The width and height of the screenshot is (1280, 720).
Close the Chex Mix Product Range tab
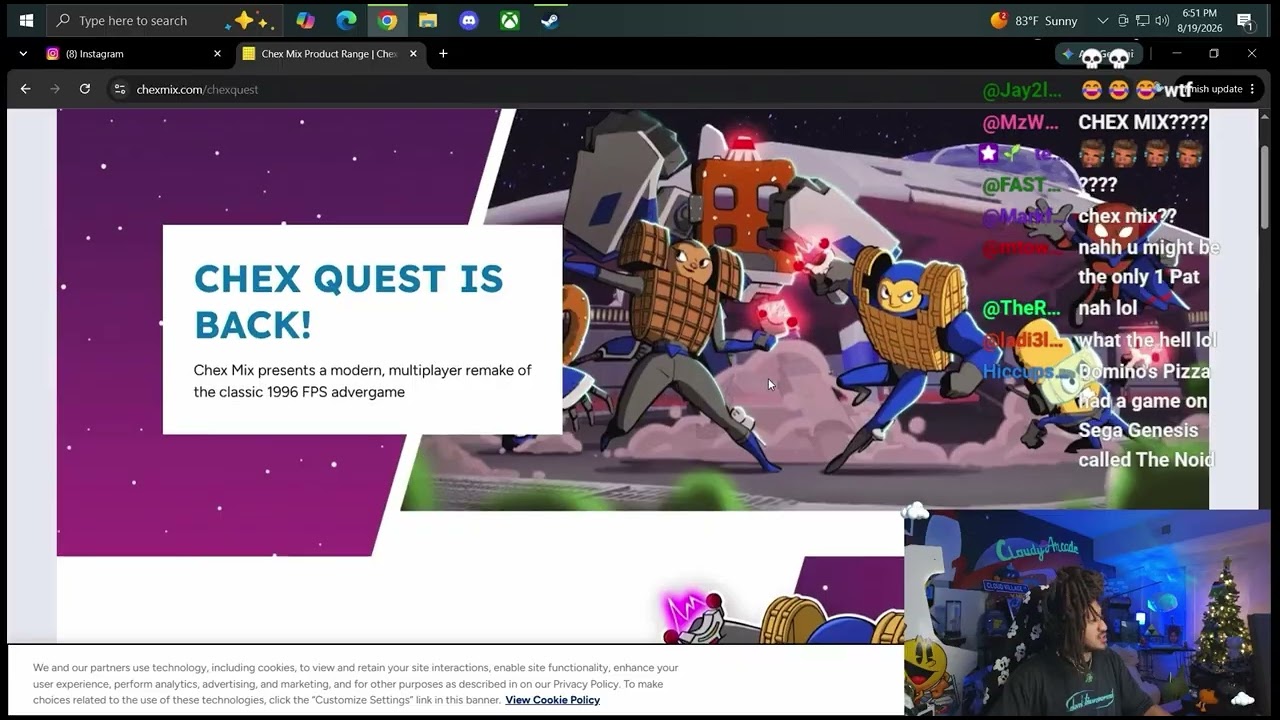[x=413, y=54]
